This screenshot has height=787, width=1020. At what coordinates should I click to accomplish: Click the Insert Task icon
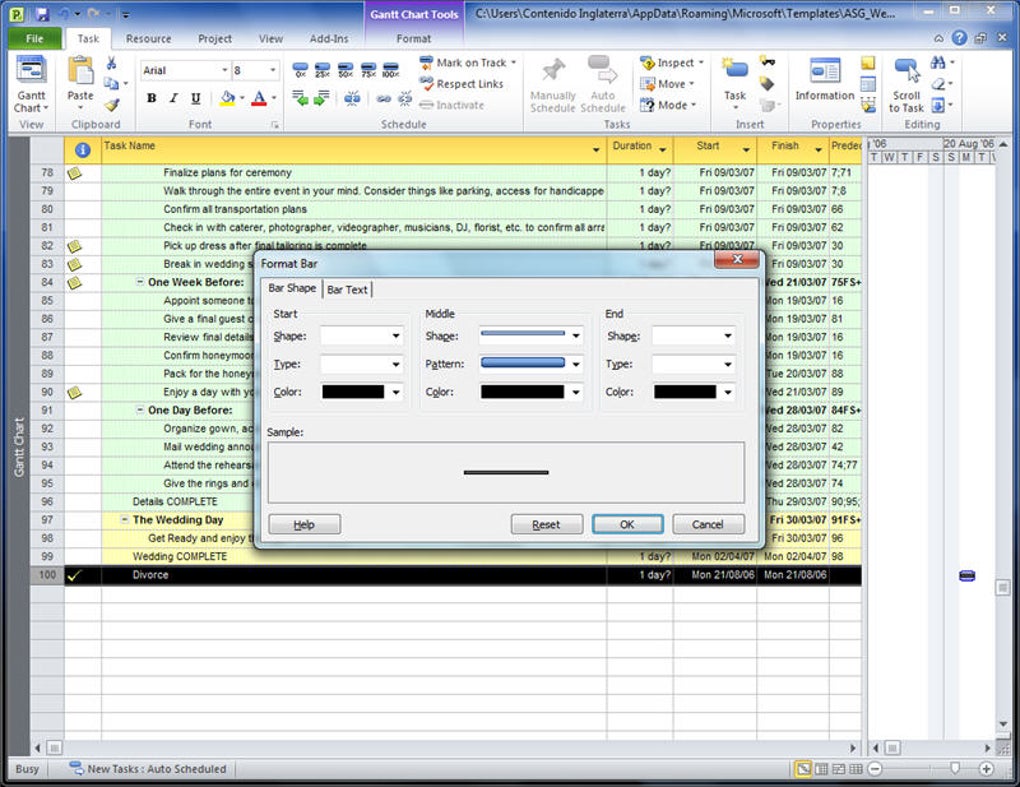pyautogui.click(x=735, y=70)
